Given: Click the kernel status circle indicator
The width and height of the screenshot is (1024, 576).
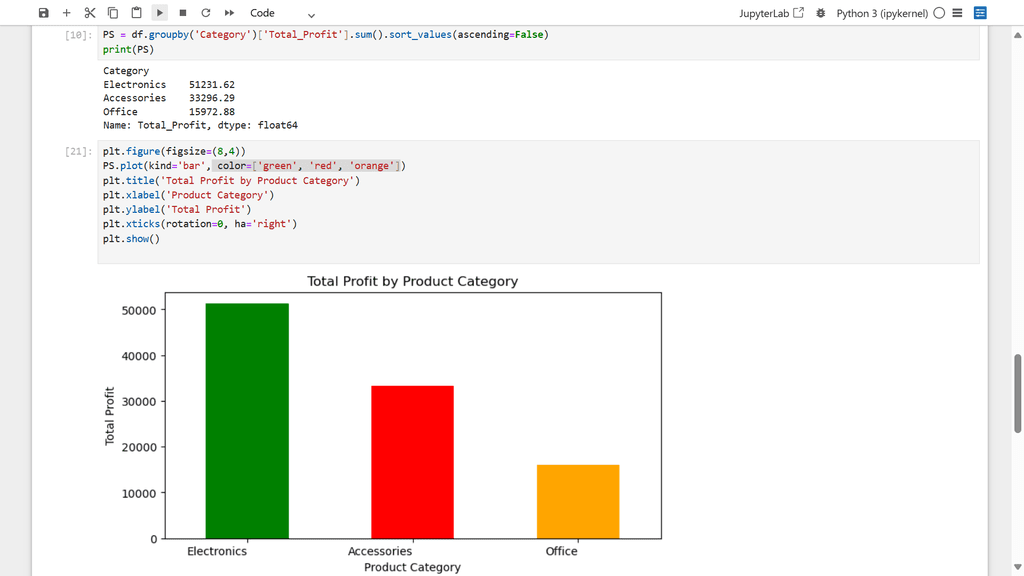Looking at the screenshot, I should [x=939, y=13].
